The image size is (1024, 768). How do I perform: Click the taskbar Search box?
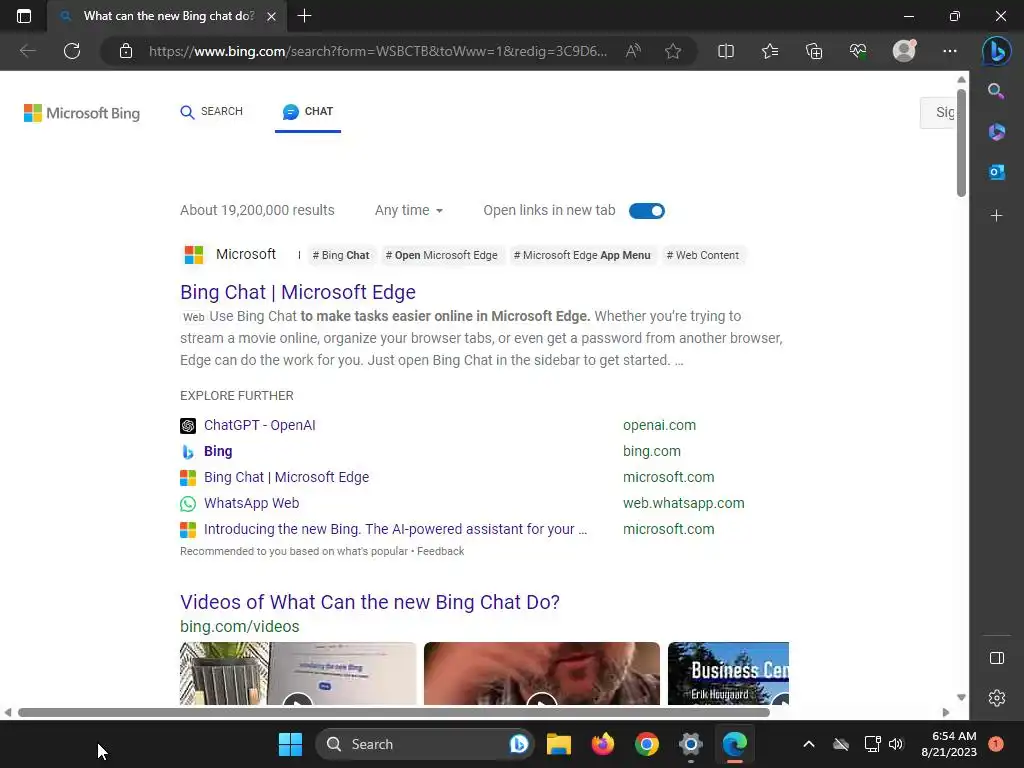point(424,744)
